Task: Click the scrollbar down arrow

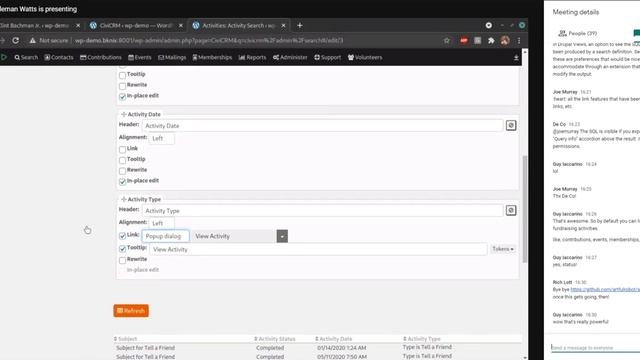Action: (x=524, y=357)
